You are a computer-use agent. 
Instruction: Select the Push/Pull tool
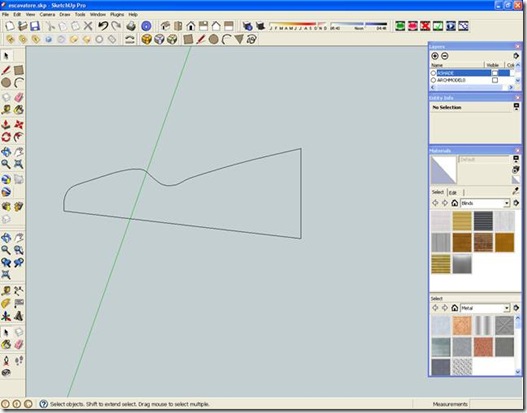click(6, 124)
